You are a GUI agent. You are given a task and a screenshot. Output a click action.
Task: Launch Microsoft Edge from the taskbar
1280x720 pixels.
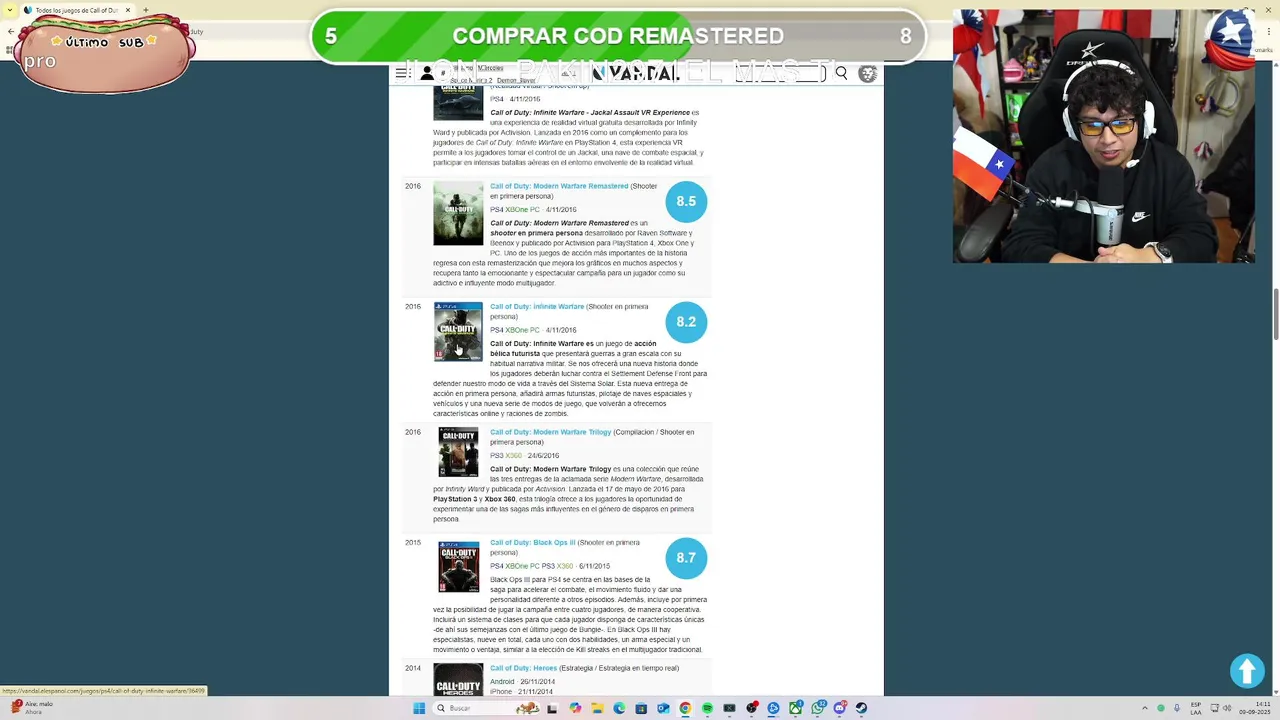click(x=619, y=708)
